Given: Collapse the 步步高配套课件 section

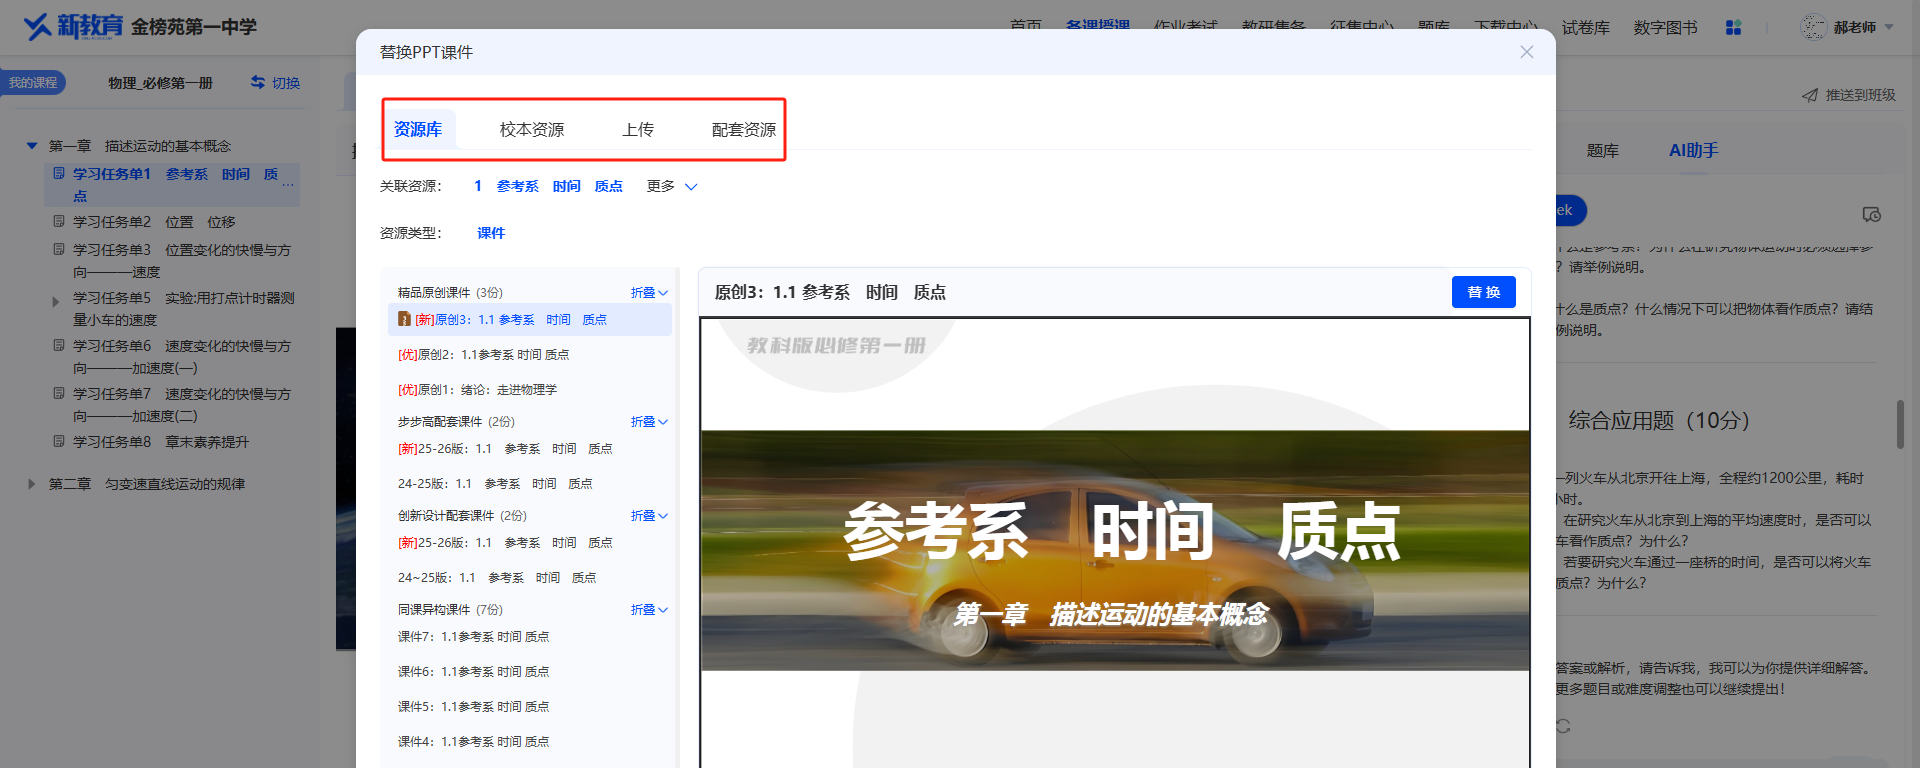Looking at the screenshot, I should pos(649,422).
